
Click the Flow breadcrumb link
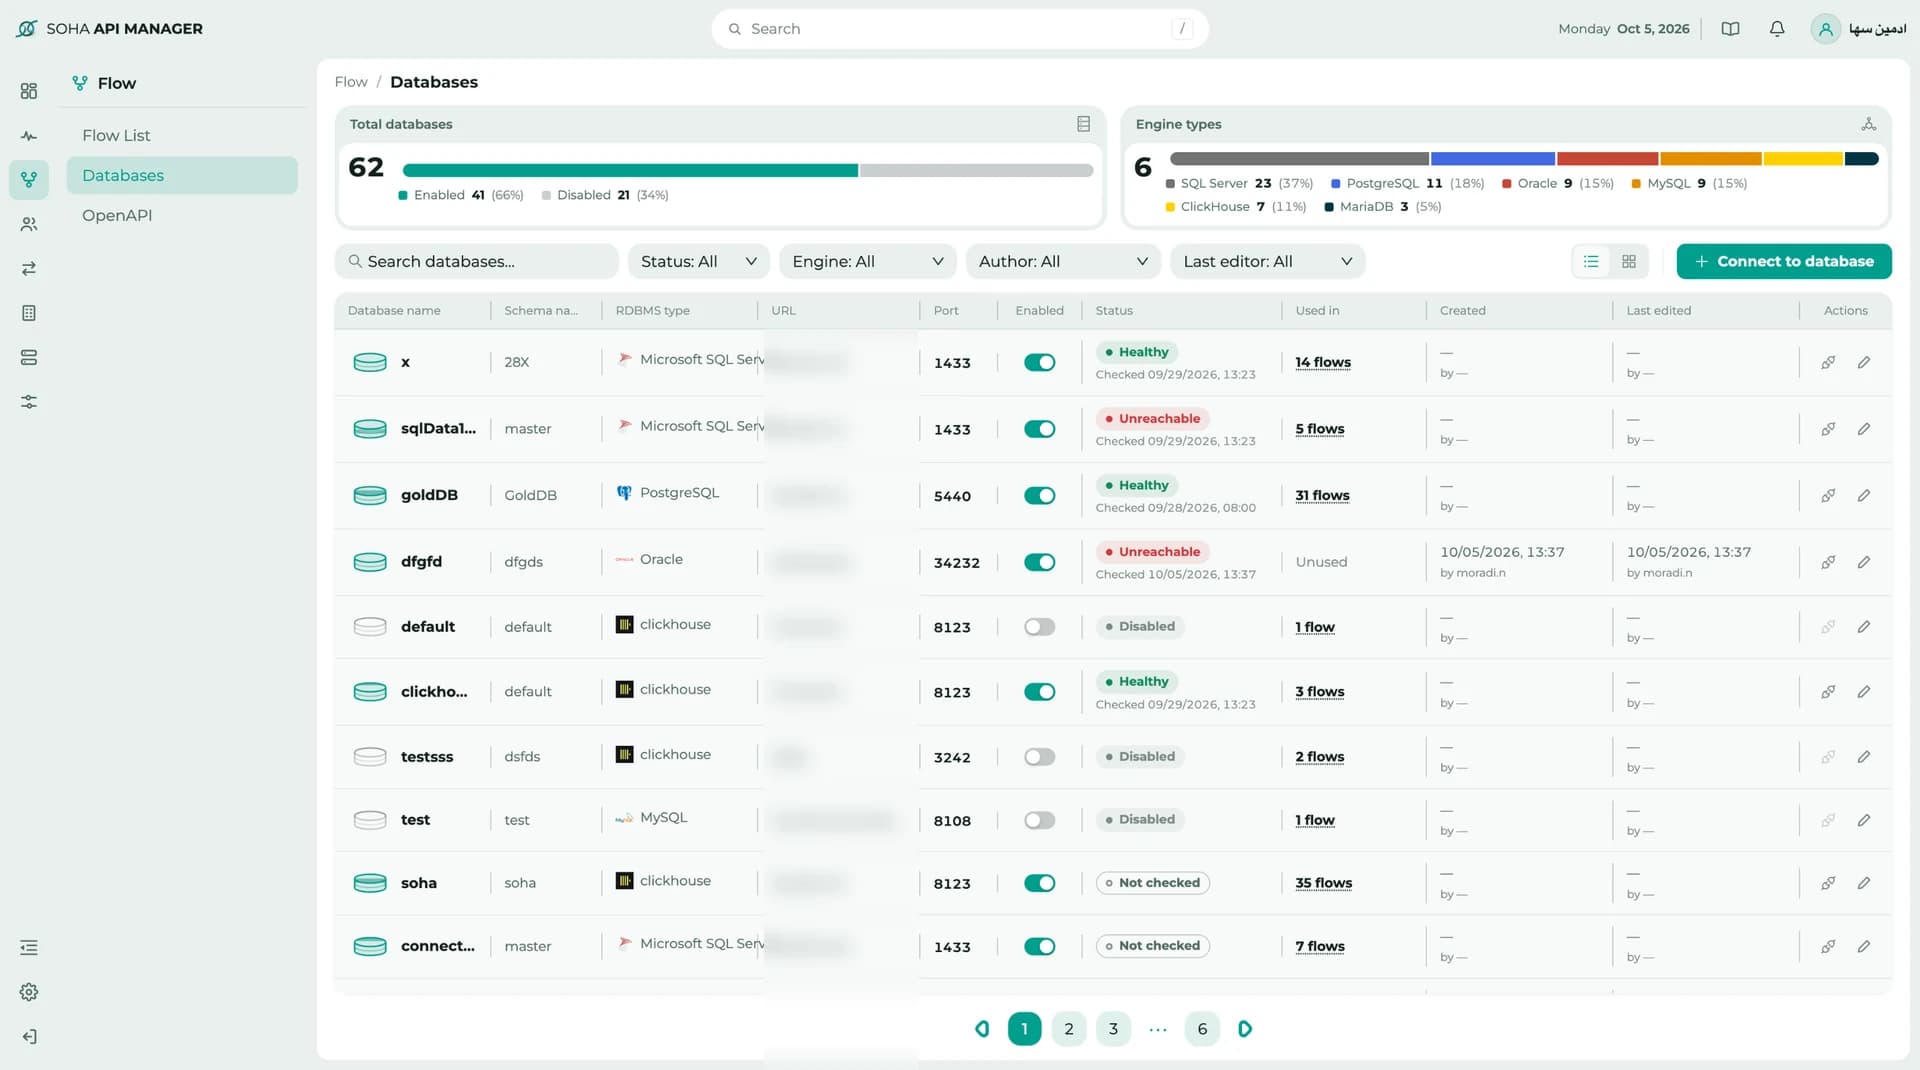[351, 82]
